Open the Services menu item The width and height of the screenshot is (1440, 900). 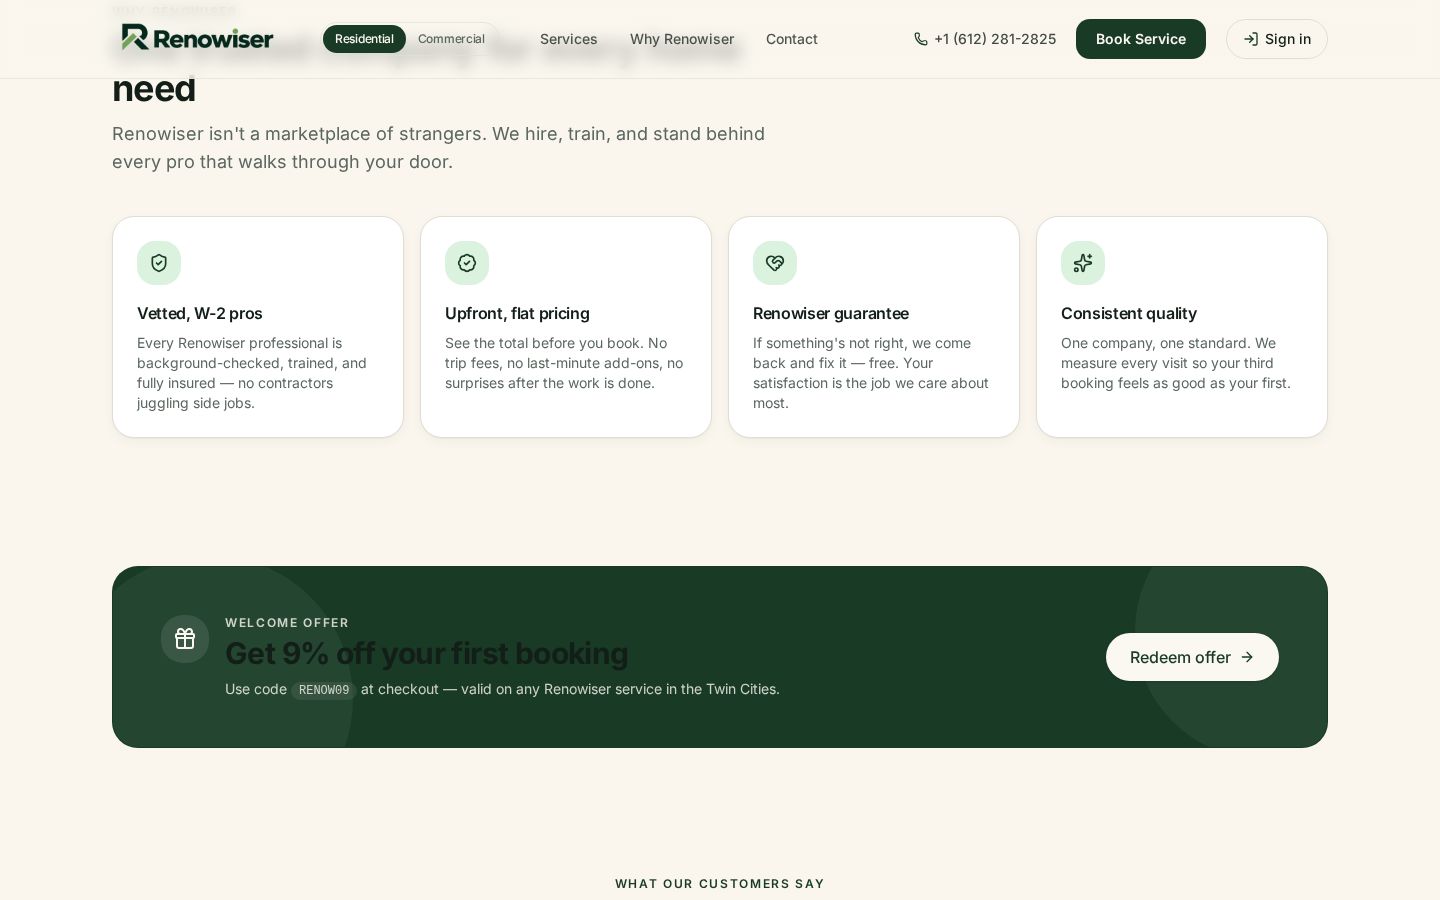point(569,39)
